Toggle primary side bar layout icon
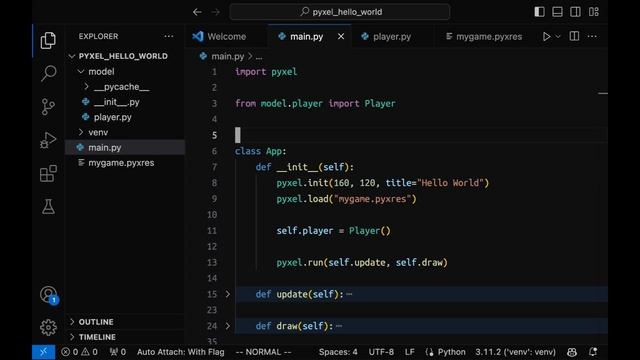Viewport: 640px width, 360px height. pos(539,12)
